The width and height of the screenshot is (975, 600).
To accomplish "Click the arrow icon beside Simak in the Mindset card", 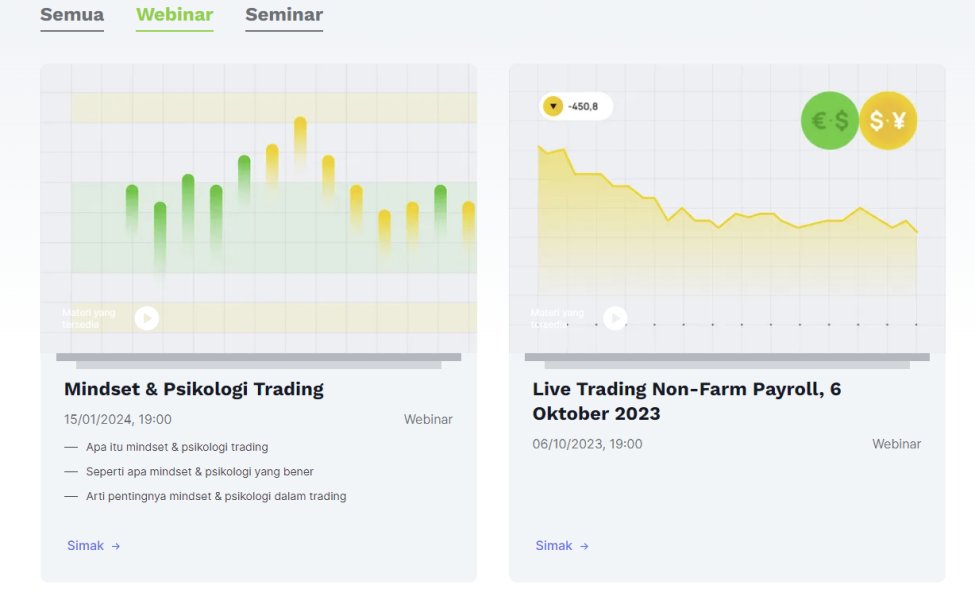I will coord(116,546).
